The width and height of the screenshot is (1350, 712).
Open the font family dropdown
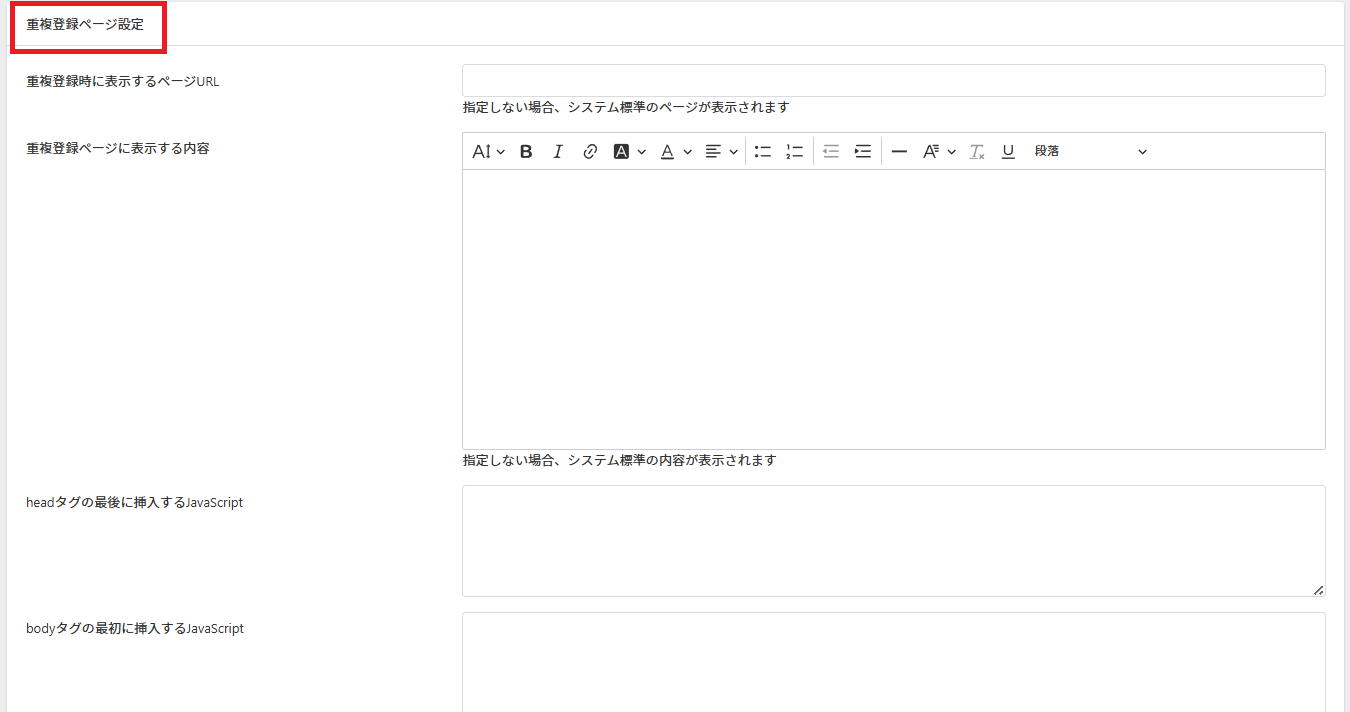point(939,152)
